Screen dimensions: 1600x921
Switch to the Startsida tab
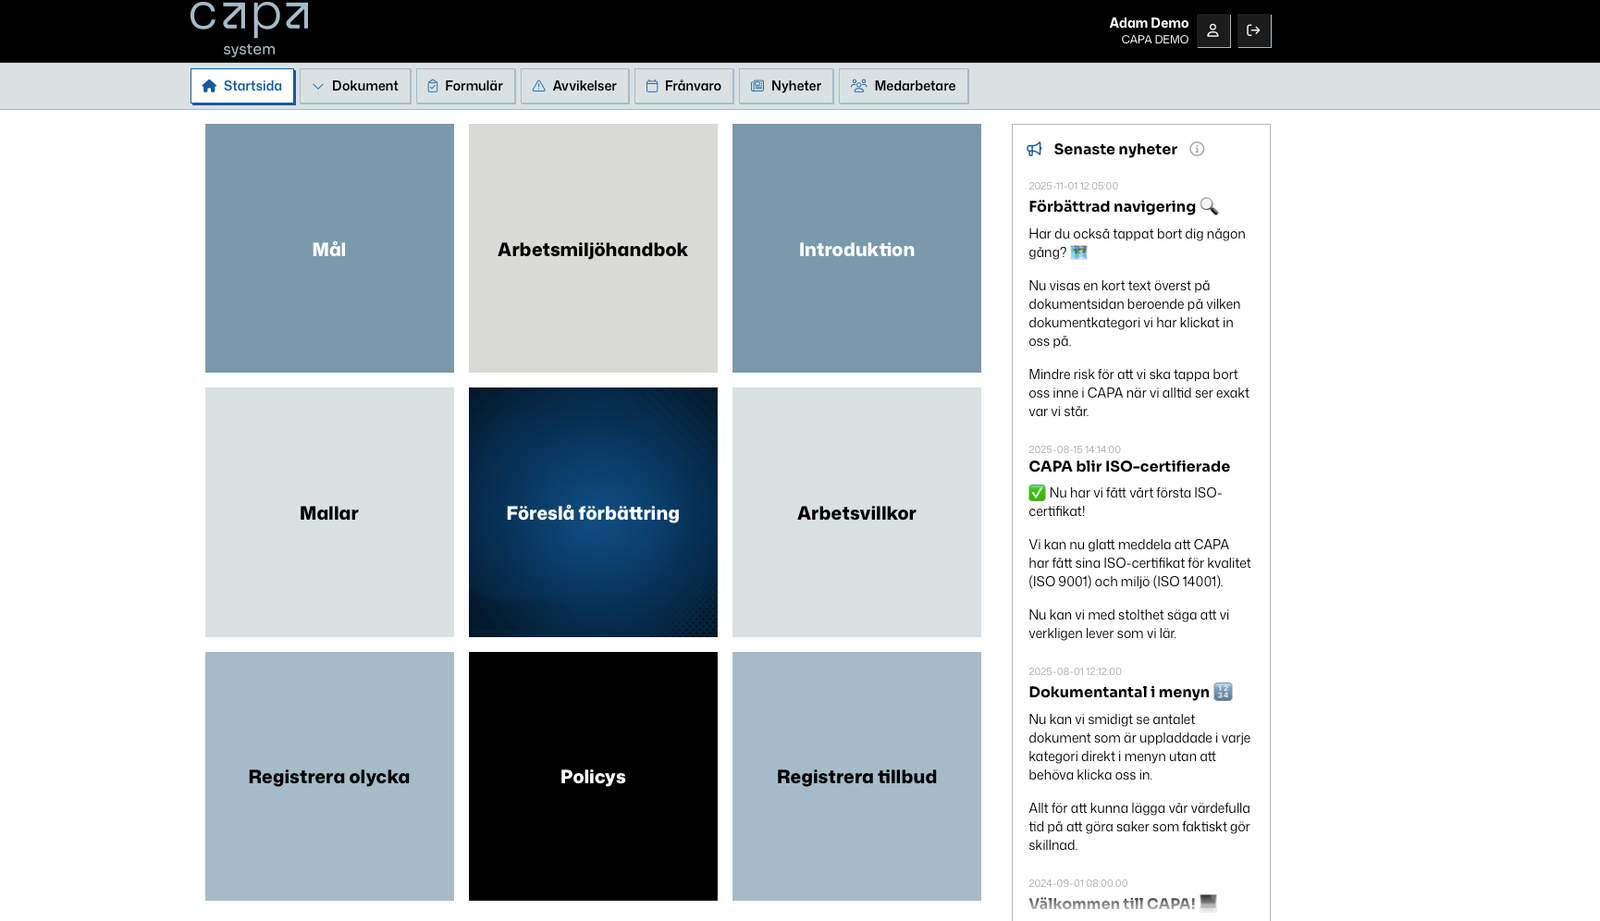[x=242, y=86]
